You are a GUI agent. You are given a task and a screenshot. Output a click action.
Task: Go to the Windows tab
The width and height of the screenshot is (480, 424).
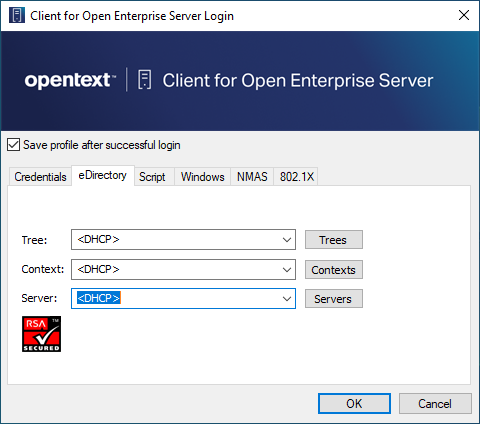pos(203,177)
